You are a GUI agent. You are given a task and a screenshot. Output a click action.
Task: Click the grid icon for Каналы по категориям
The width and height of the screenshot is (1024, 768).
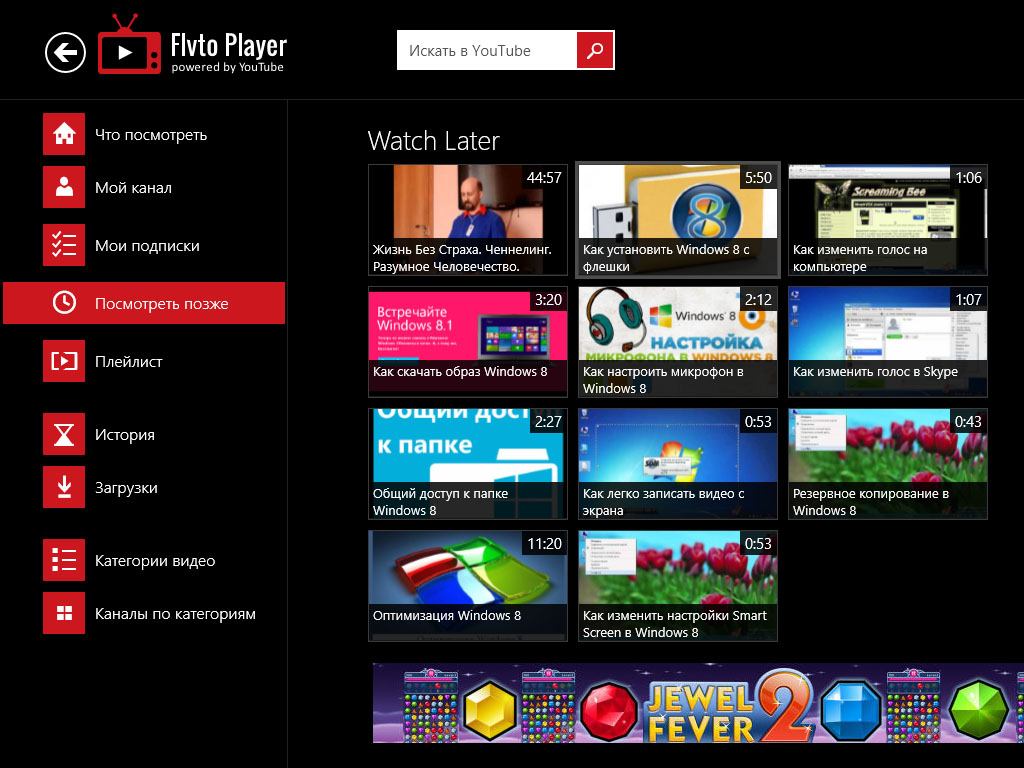click(x=64, y=613)
